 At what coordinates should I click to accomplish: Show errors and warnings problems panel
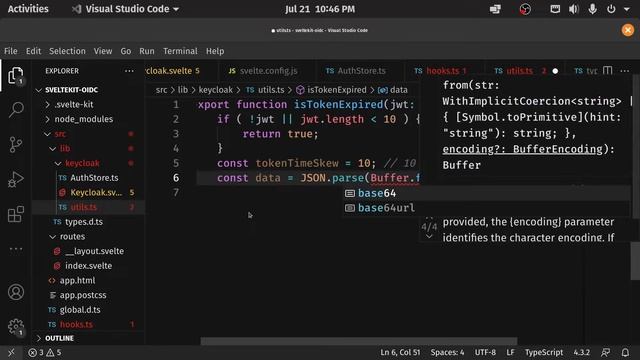point(45,353)
